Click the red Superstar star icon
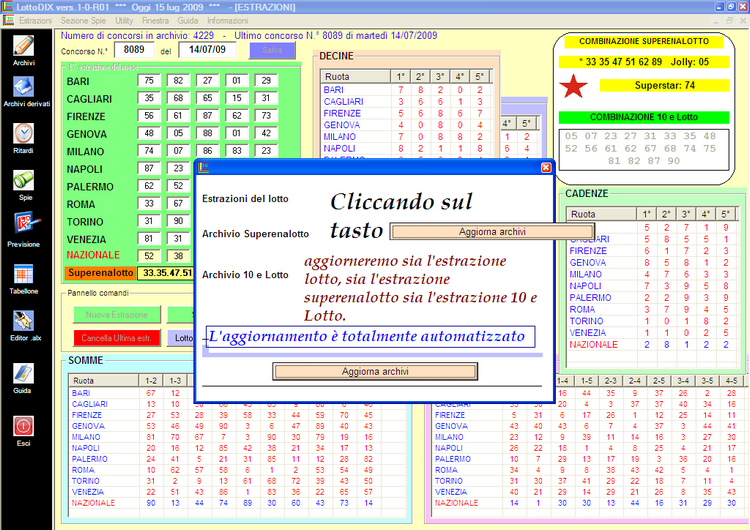The width and height of the screenshot is (750, 530). 573,87
